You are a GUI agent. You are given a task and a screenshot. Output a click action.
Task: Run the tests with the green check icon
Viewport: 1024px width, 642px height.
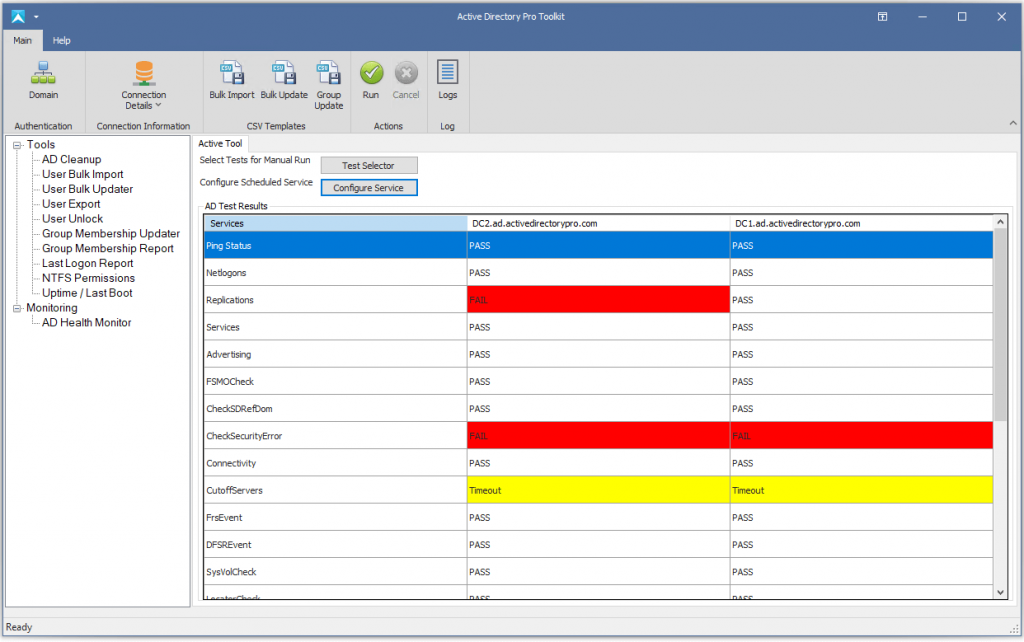click(x=371, y=73)
